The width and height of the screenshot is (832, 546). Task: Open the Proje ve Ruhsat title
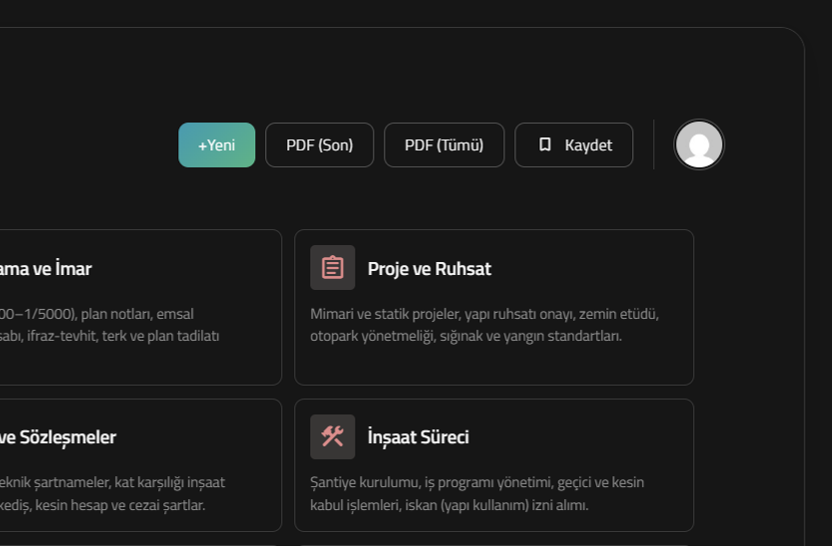pyautogui.click(x=429, y=268)
